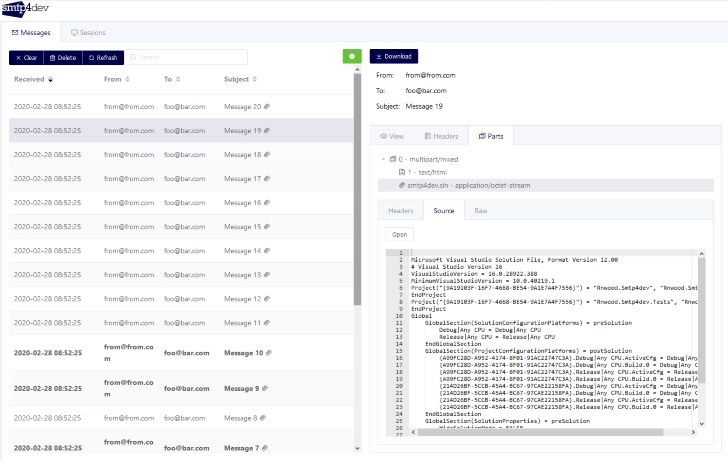The image size is (728, 460).
Task: Switch to the Sessions tab
Action: click(x=88, y=32)
